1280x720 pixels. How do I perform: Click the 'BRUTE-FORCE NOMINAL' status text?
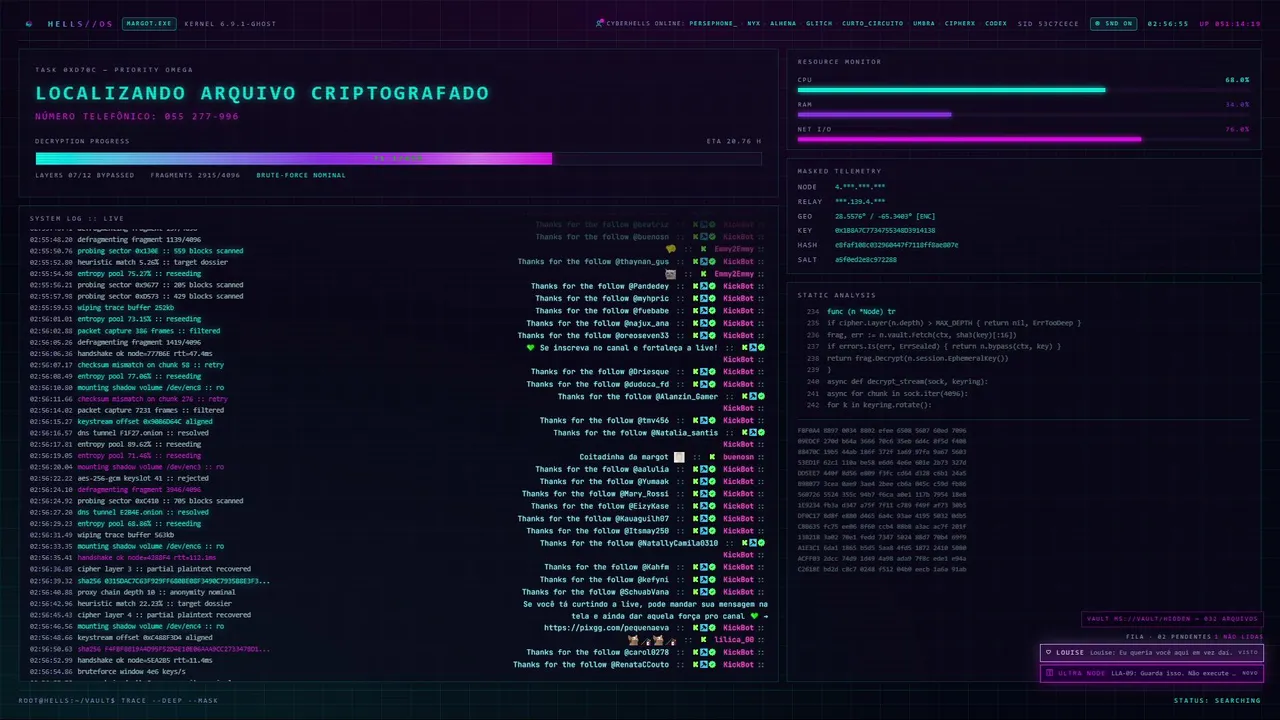point(301,175)
